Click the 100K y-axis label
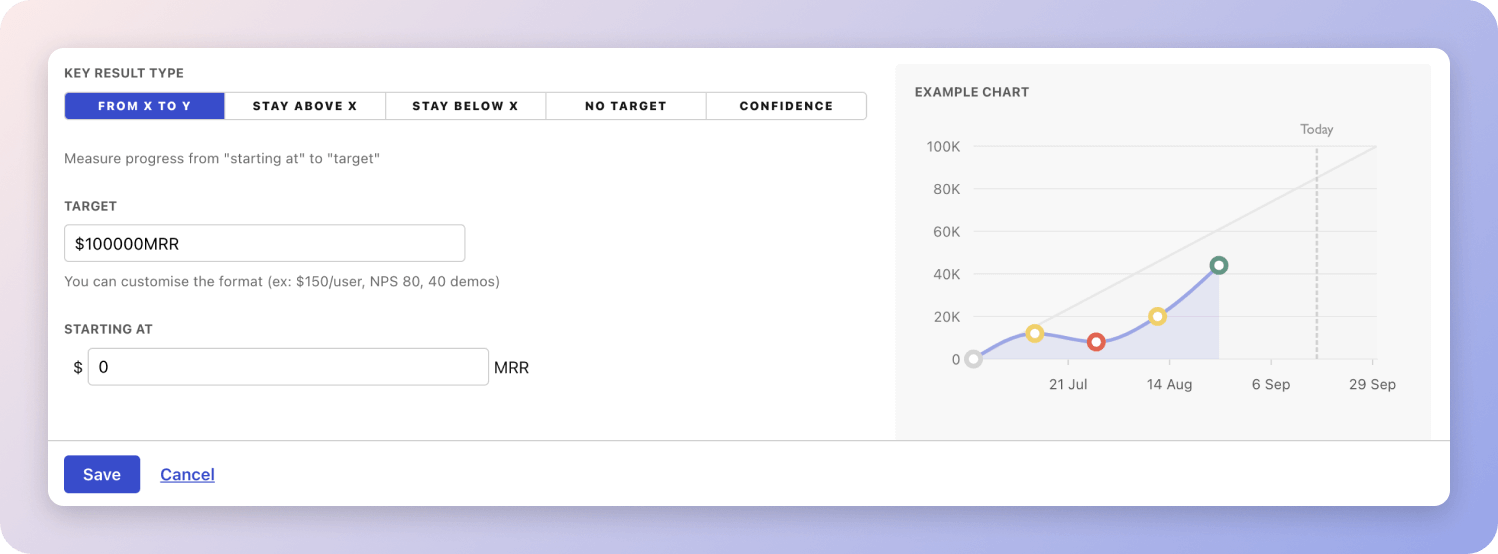1498x554 pixels. pyautogui.click(x=943, y=147)
